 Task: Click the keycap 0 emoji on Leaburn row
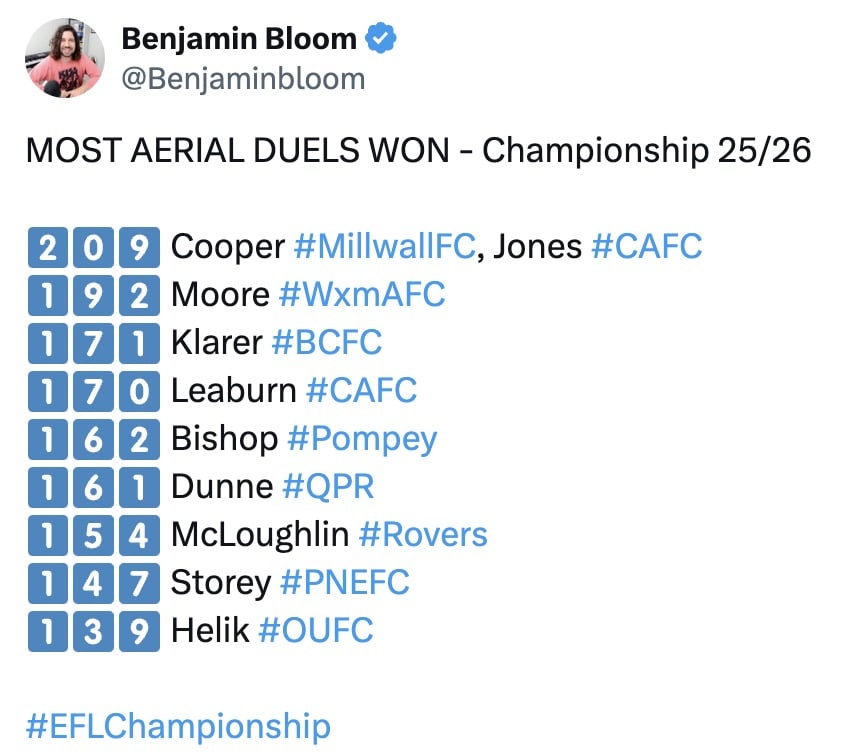click(x=141, y=390)
